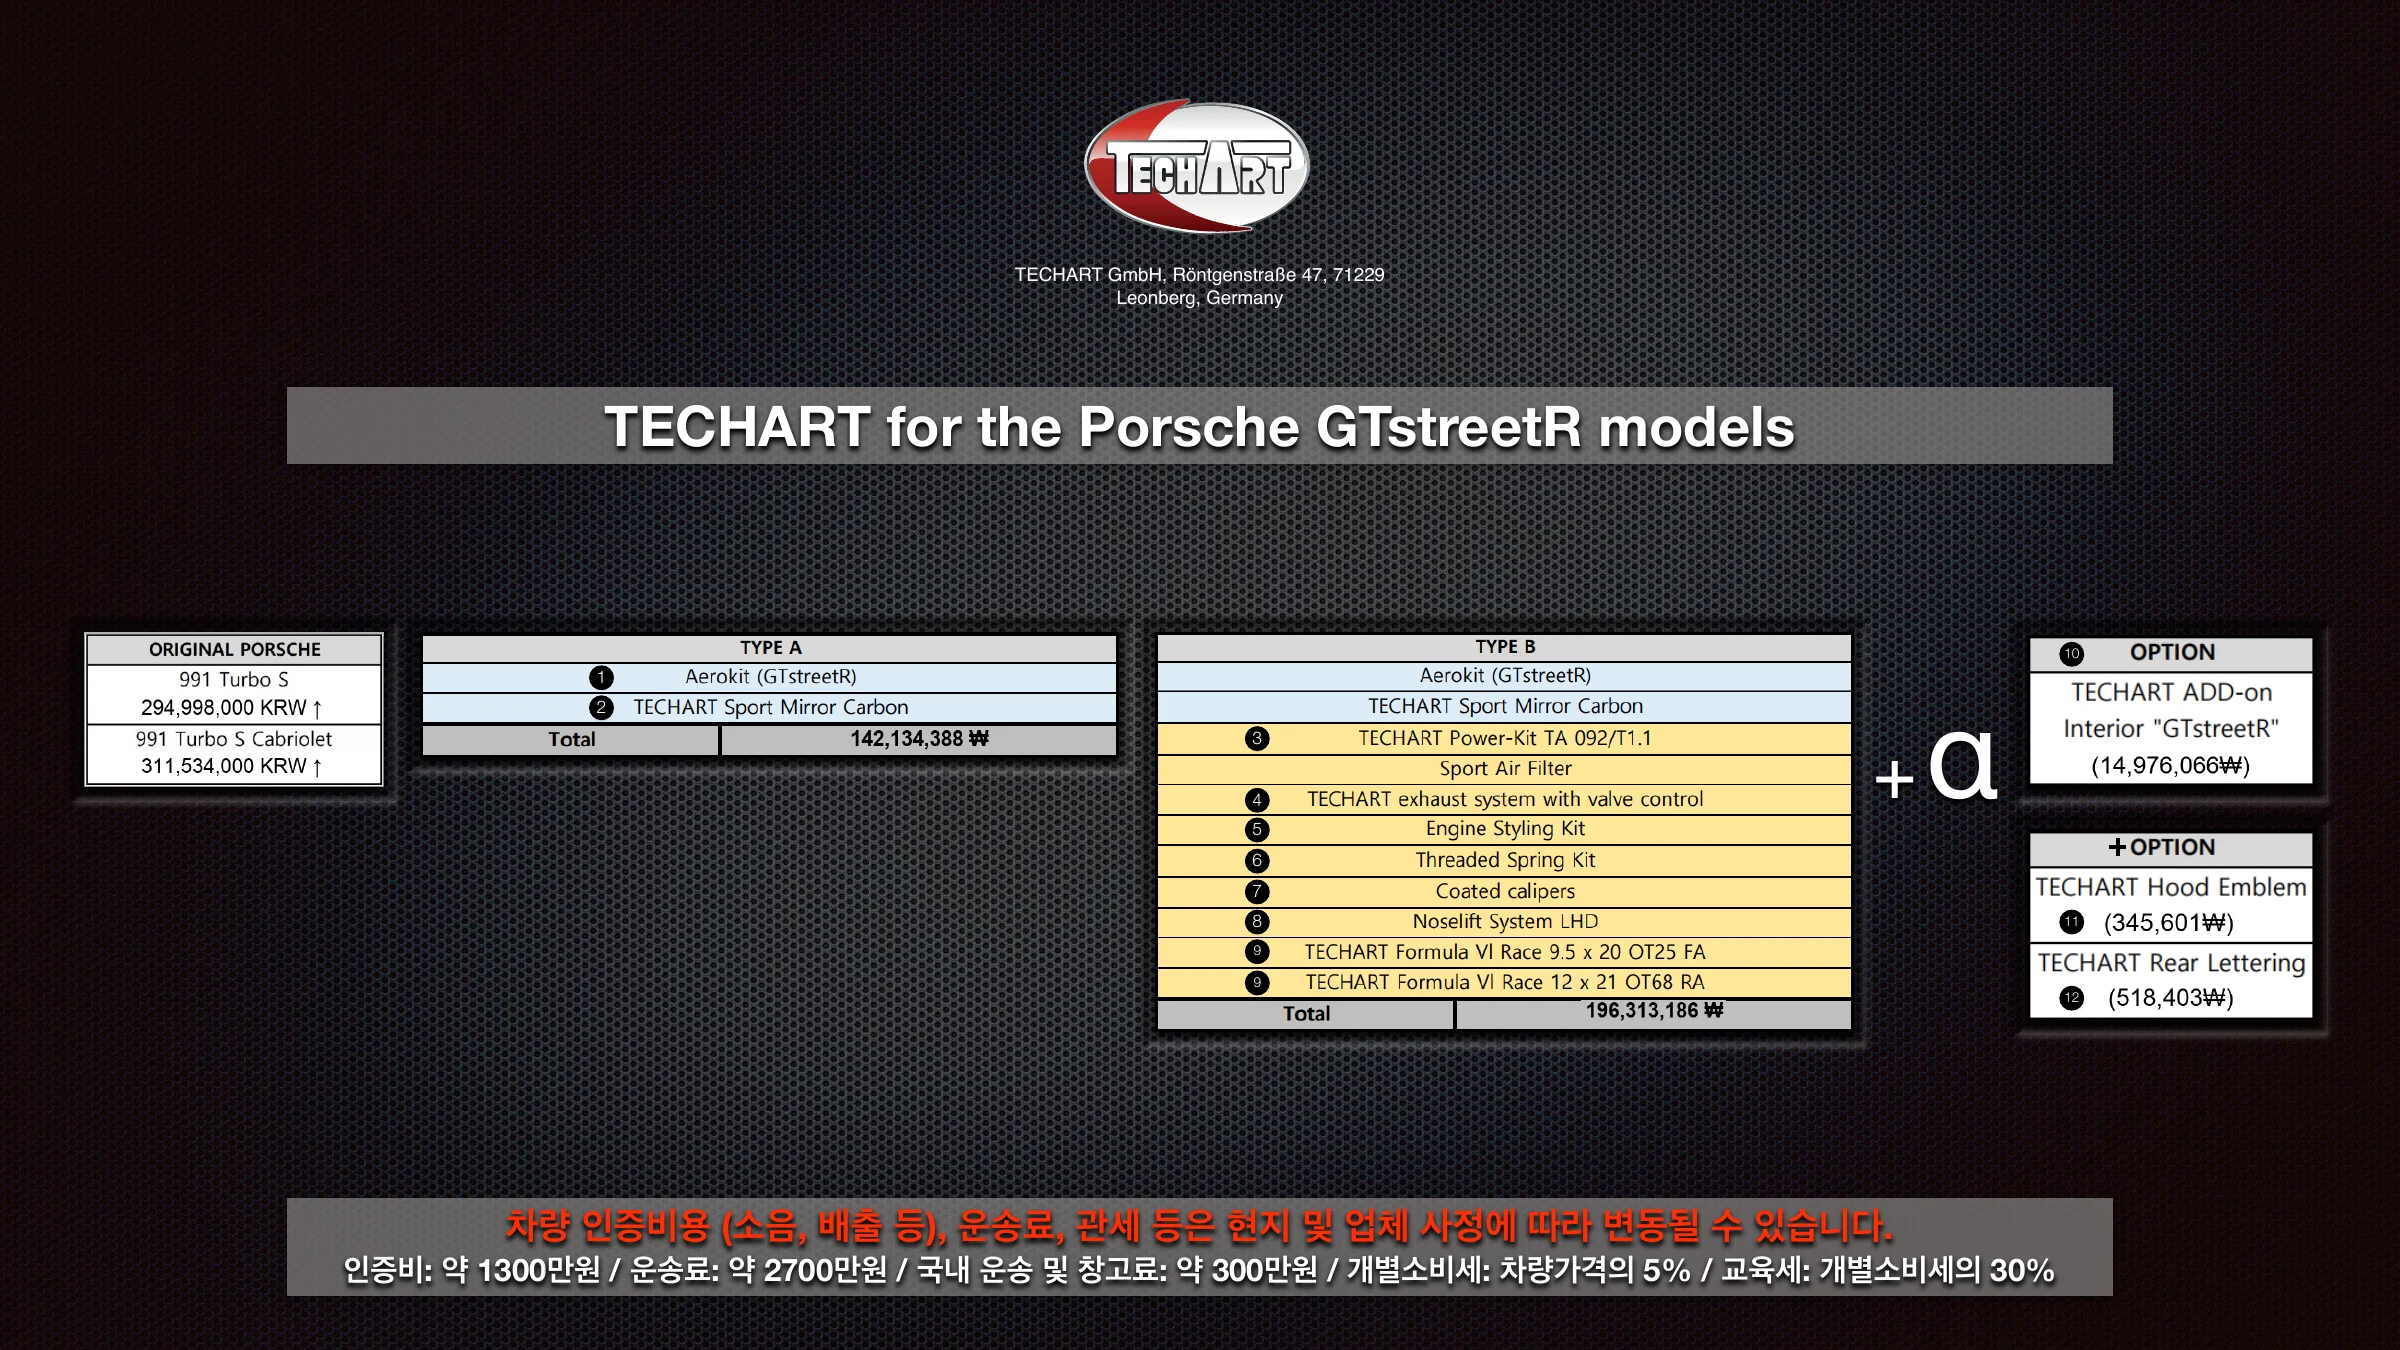The height and width of the screenshot is (1350, 2400).
Task: Click the 311,534,000 KRW price
Action: 231,766
